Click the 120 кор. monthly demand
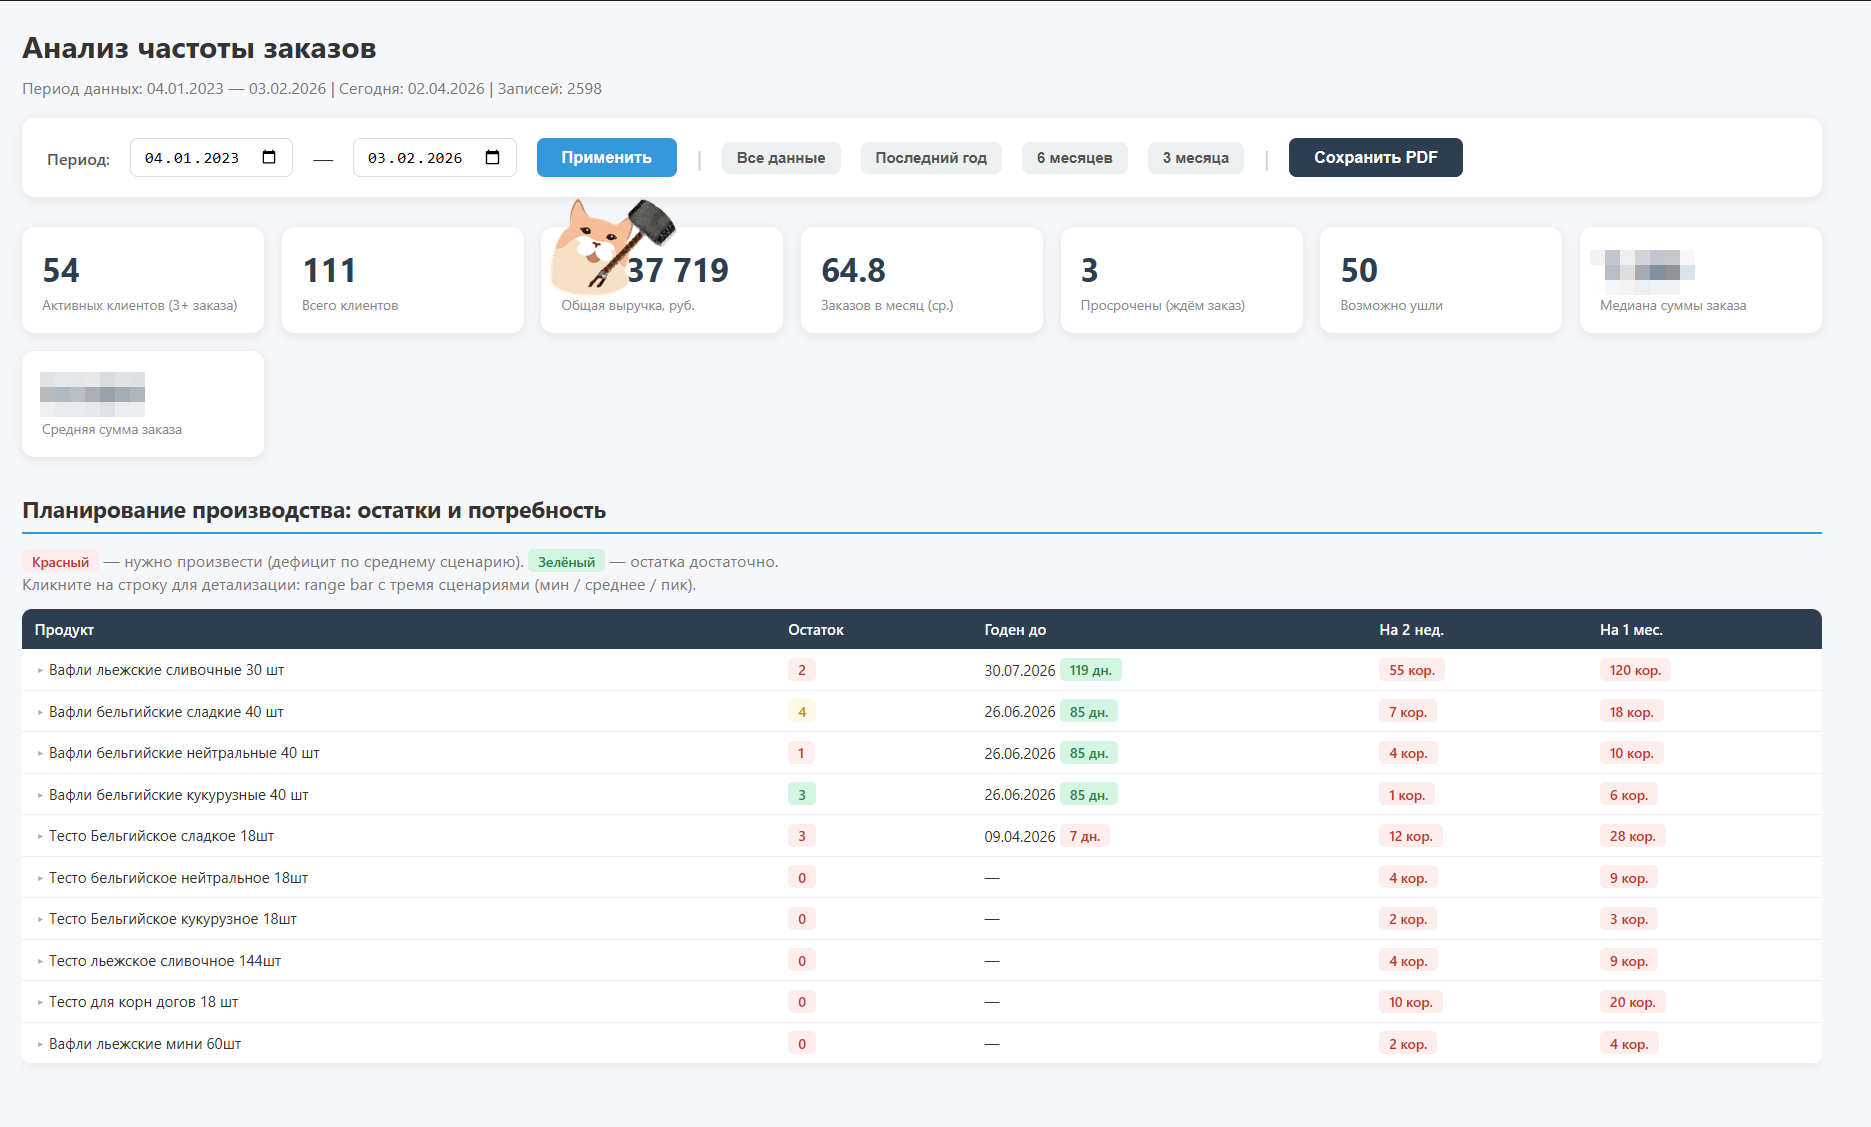Viewport: 1871px width, 1127px height. (1635, 670)
